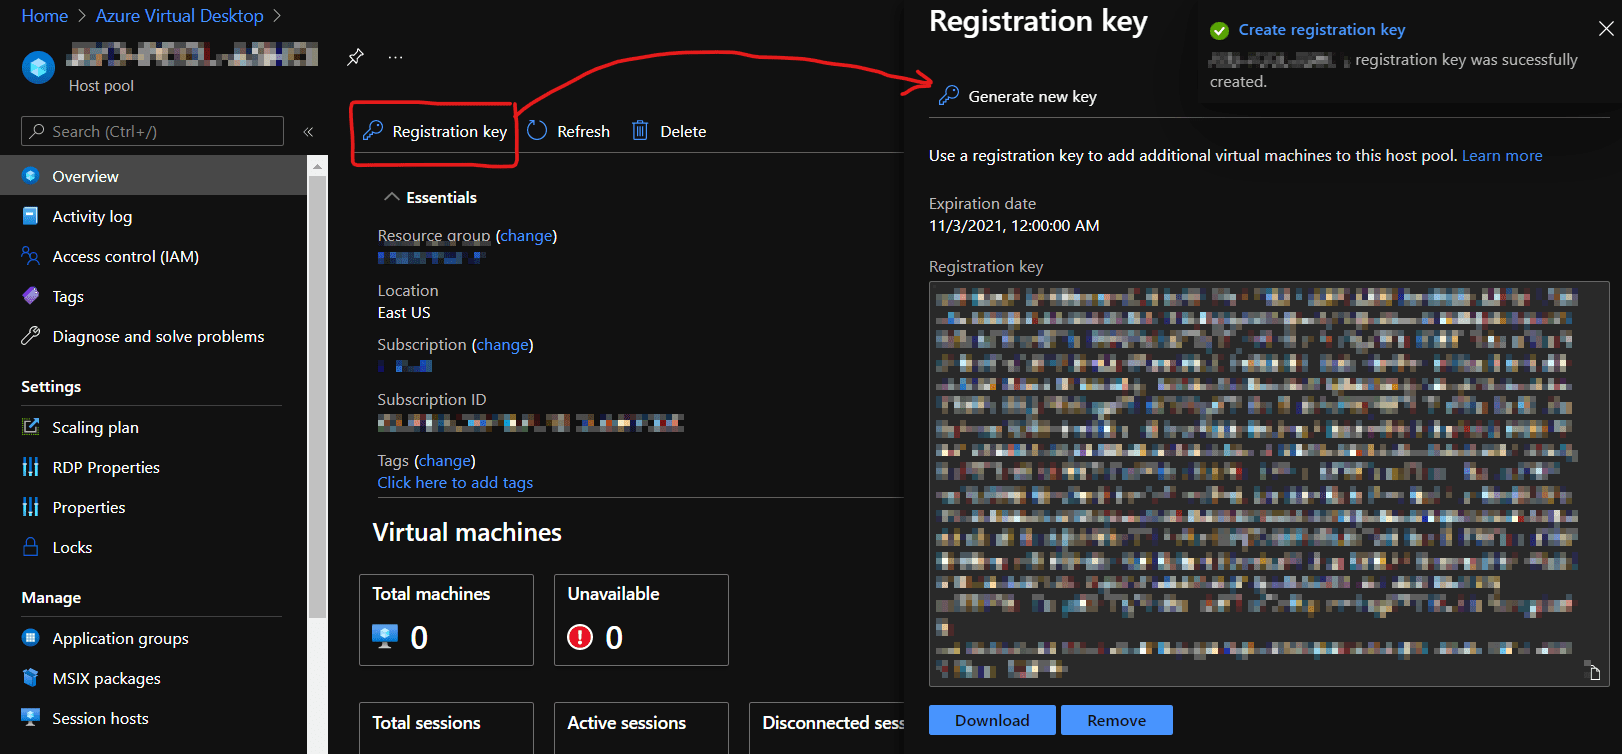This screenshot has width=1622, height=754.
Task: Click the Registration key toolbar button
Action: point(435,131)
